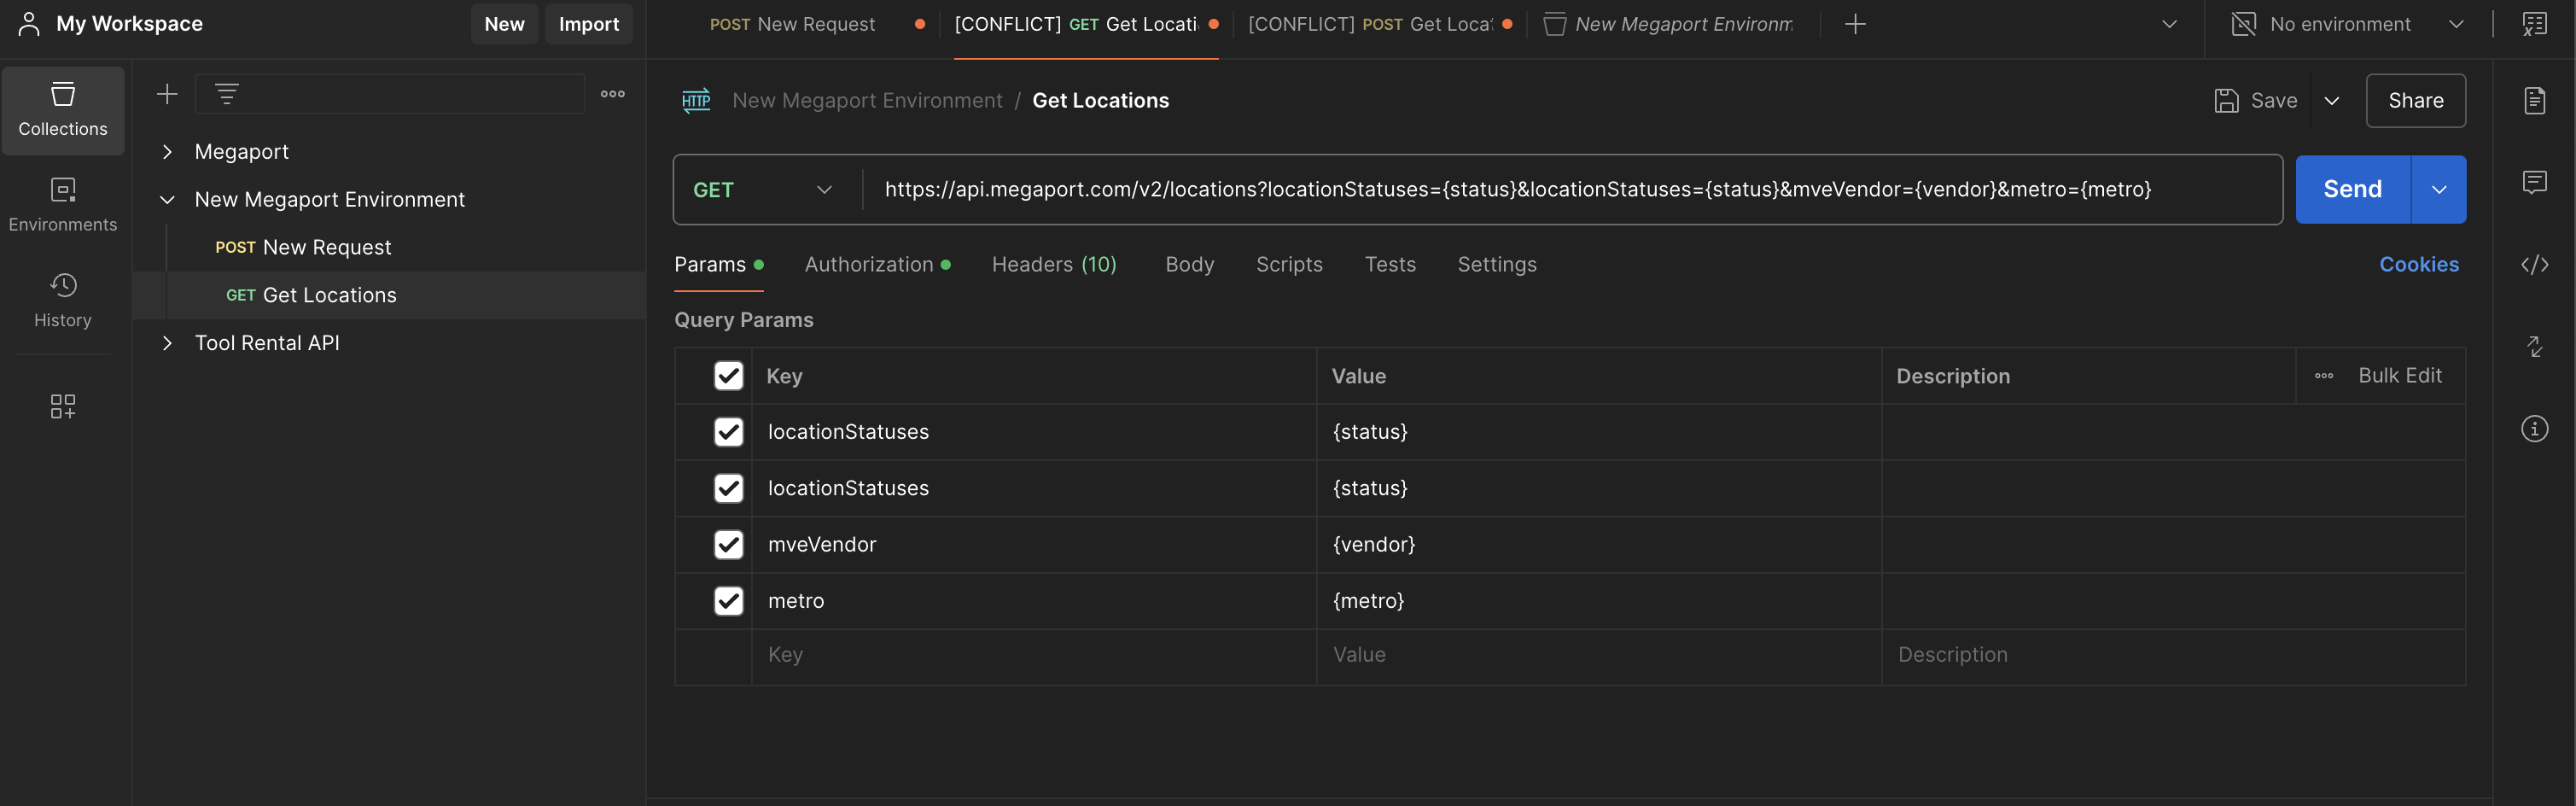
Task: Click the create new collection plus icon
Action: [x=167, y=94]
